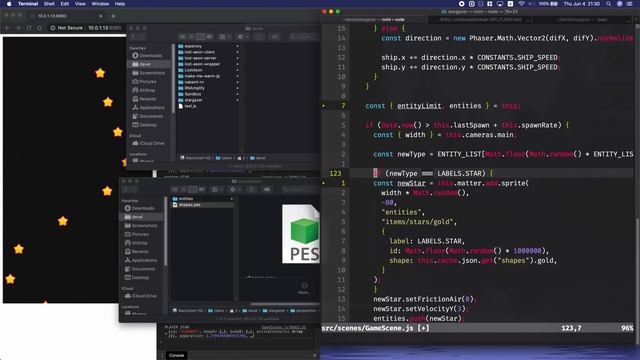
Task: Select the test.js file
Action: (x=187, y=106)
